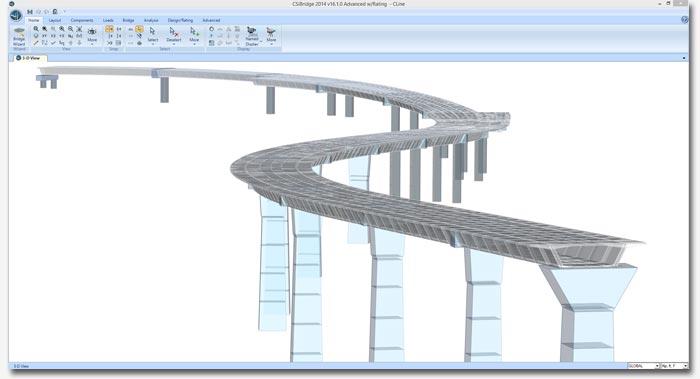Expand the Select group More dropdown
The image size is (700, 379).
click(x=194, y=35)
